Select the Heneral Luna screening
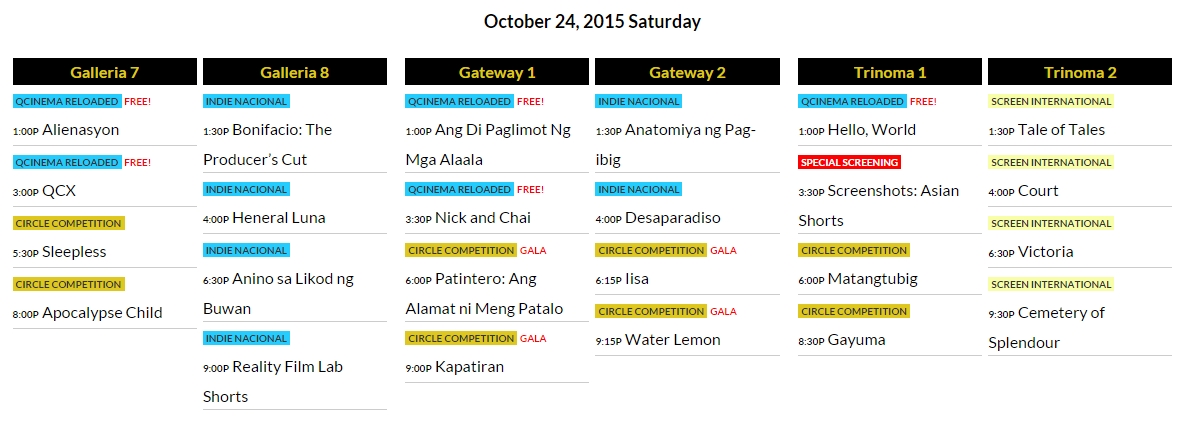This screenshot has height=430, width=1184. [x=278, y=218]
